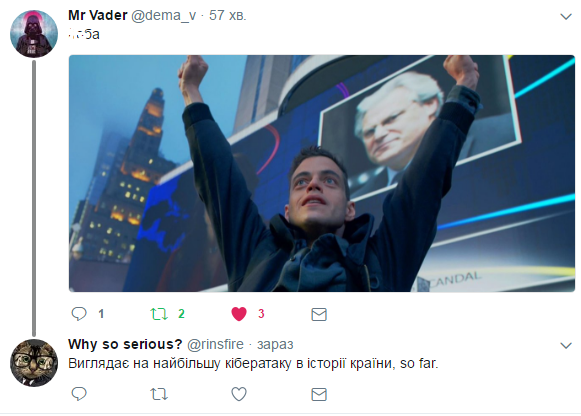This screenshot has width=581, height=416.
Task: Open the @dema_v handle link
Action: [x=163, y=16]
